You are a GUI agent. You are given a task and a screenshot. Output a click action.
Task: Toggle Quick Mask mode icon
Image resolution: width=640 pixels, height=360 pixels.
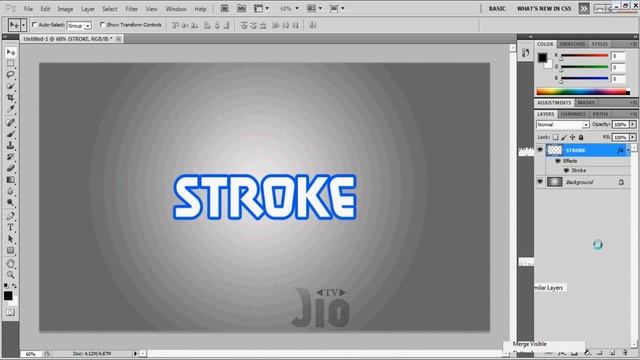pyautogui.click(x=11, y=312)
